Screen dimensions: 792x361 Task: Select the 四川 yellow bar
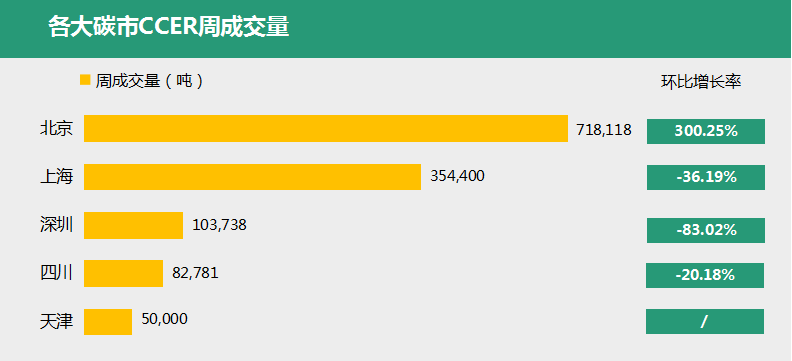[123, 273]
